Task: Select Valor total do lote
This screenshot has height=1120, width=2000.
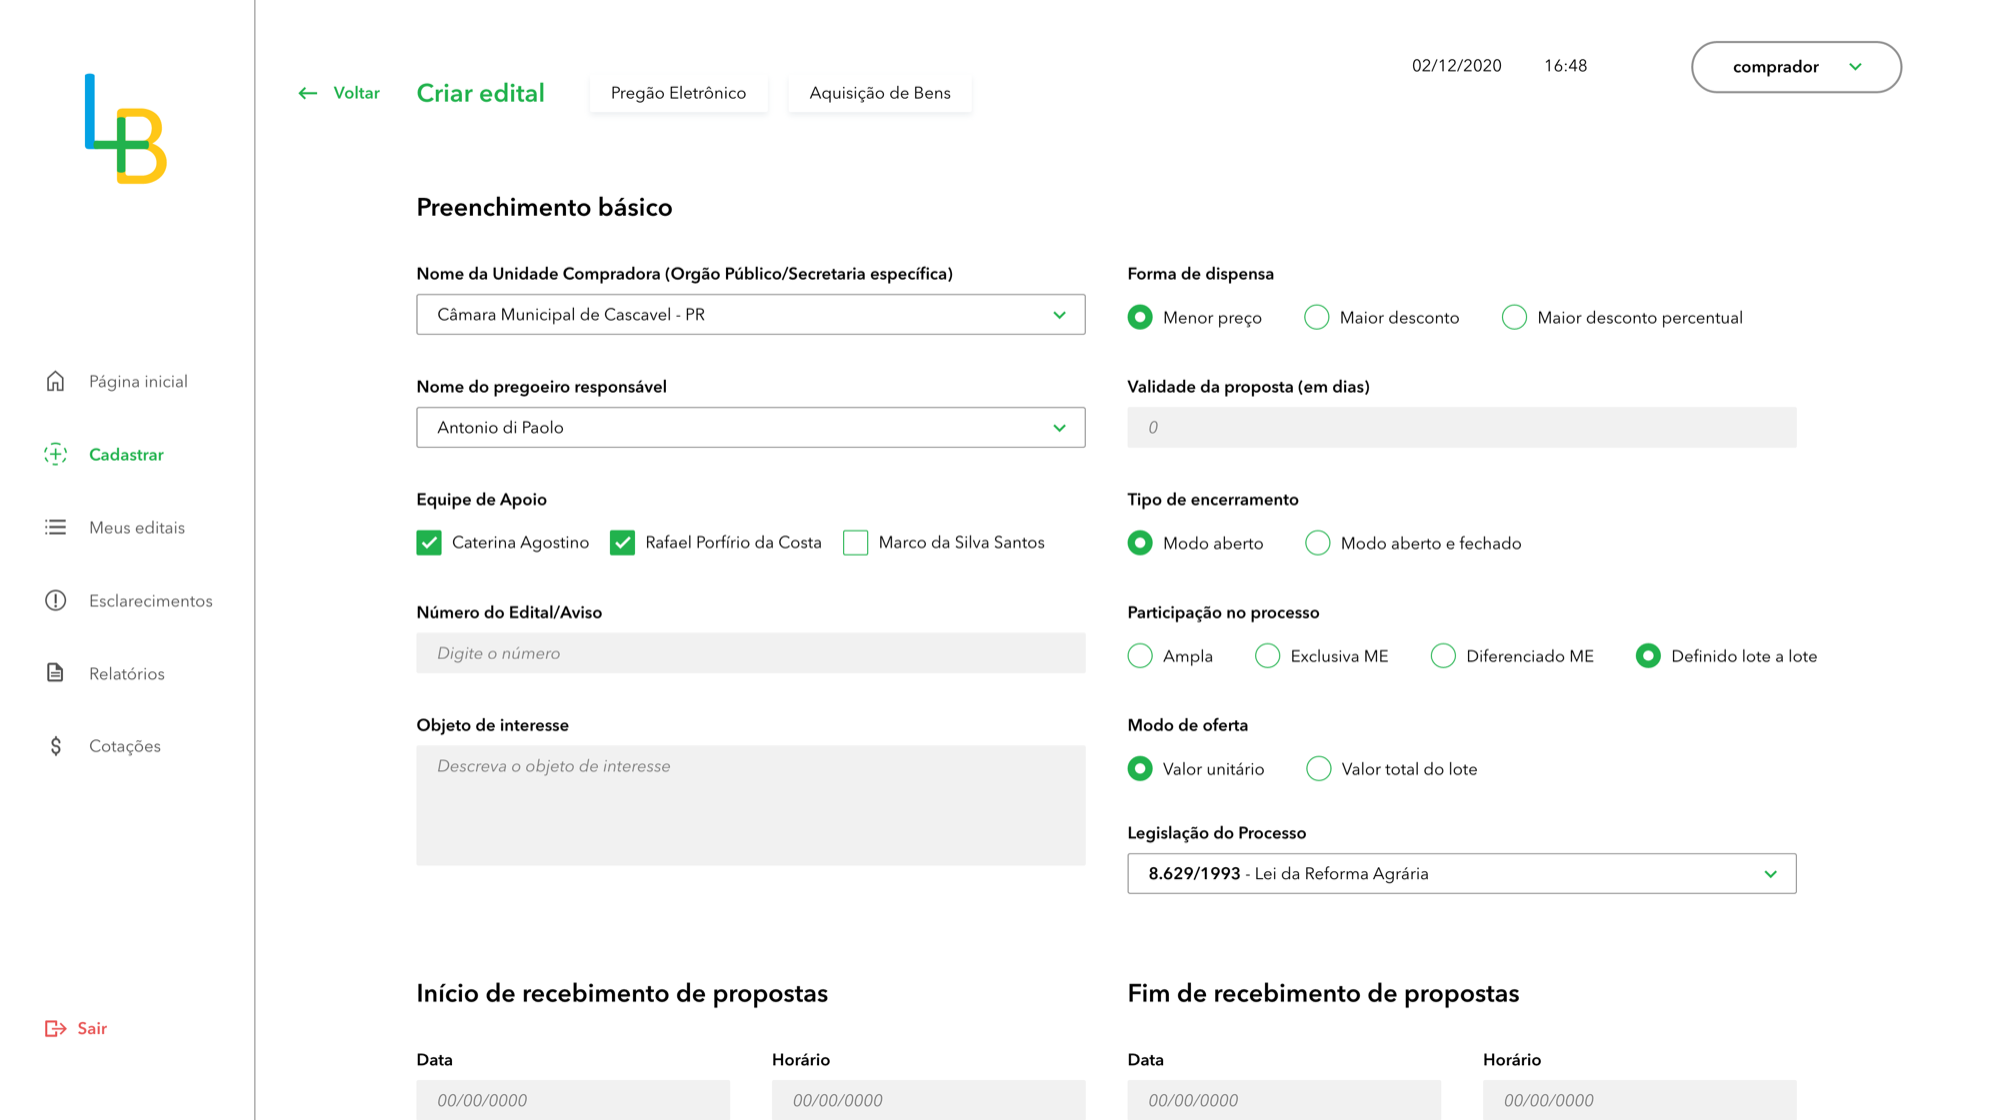Action: click(x=1318, y=769)
